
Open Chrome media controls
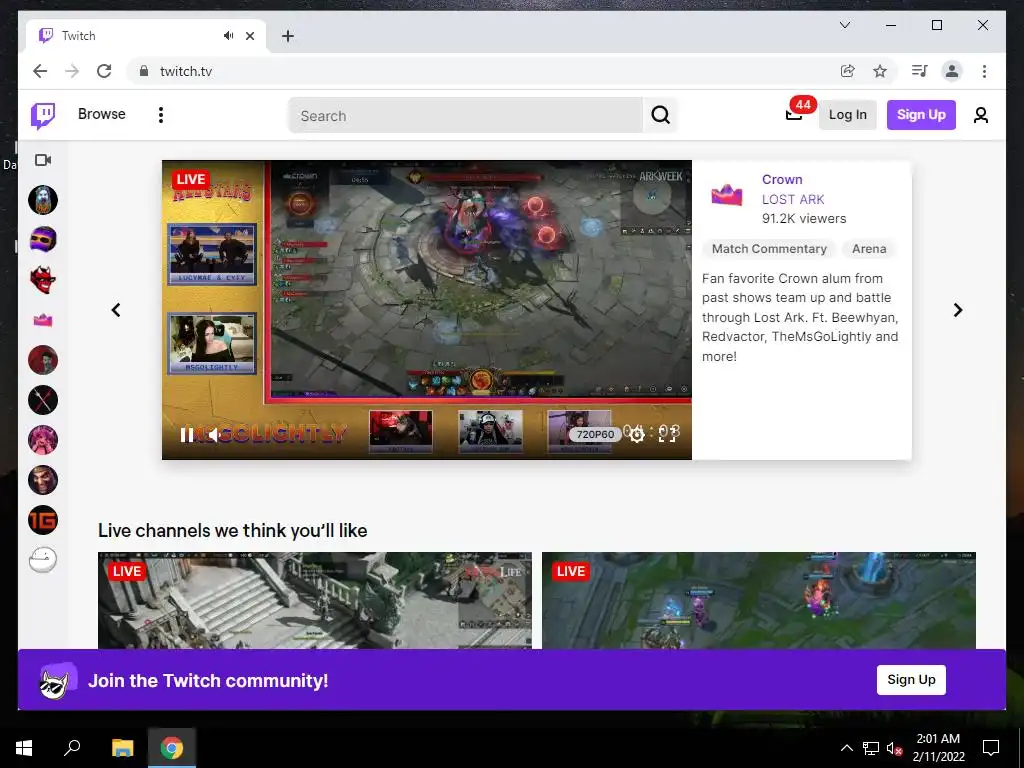pyautogui.click(x=920, y=71)
